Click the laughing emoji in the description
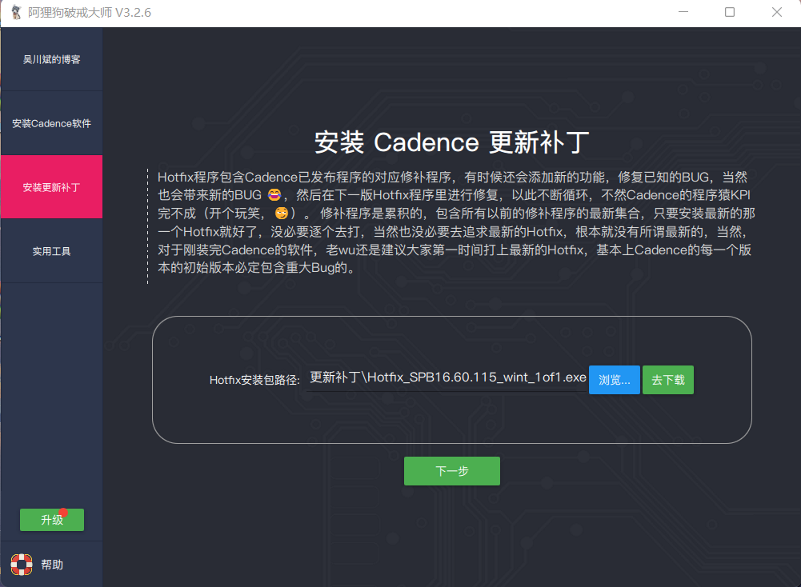Screen dimensions: 801x587 (x=274, y=195)
